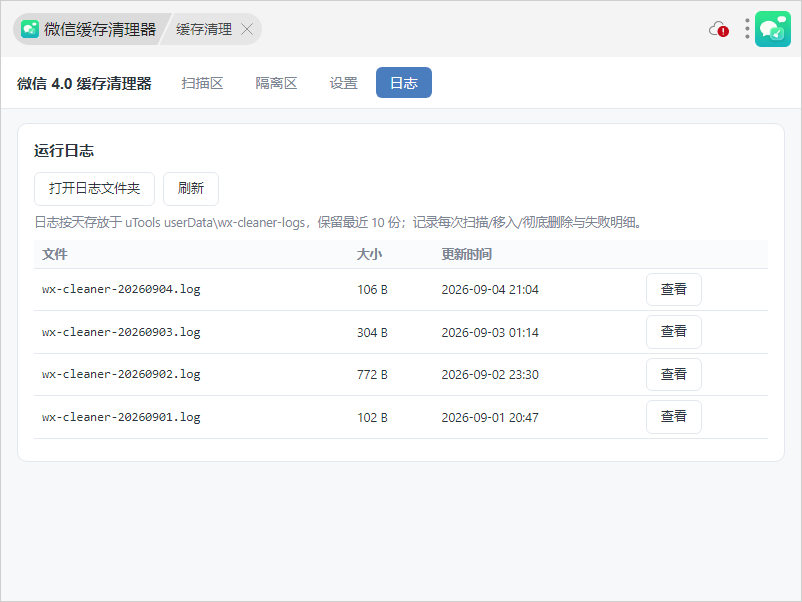View the wx-cleaner-20260901.log file

(674, 417)
